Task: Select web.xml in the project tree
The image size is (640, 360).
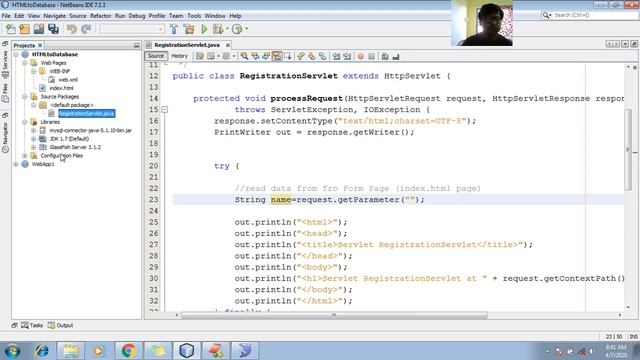Action: pos(68,80)
